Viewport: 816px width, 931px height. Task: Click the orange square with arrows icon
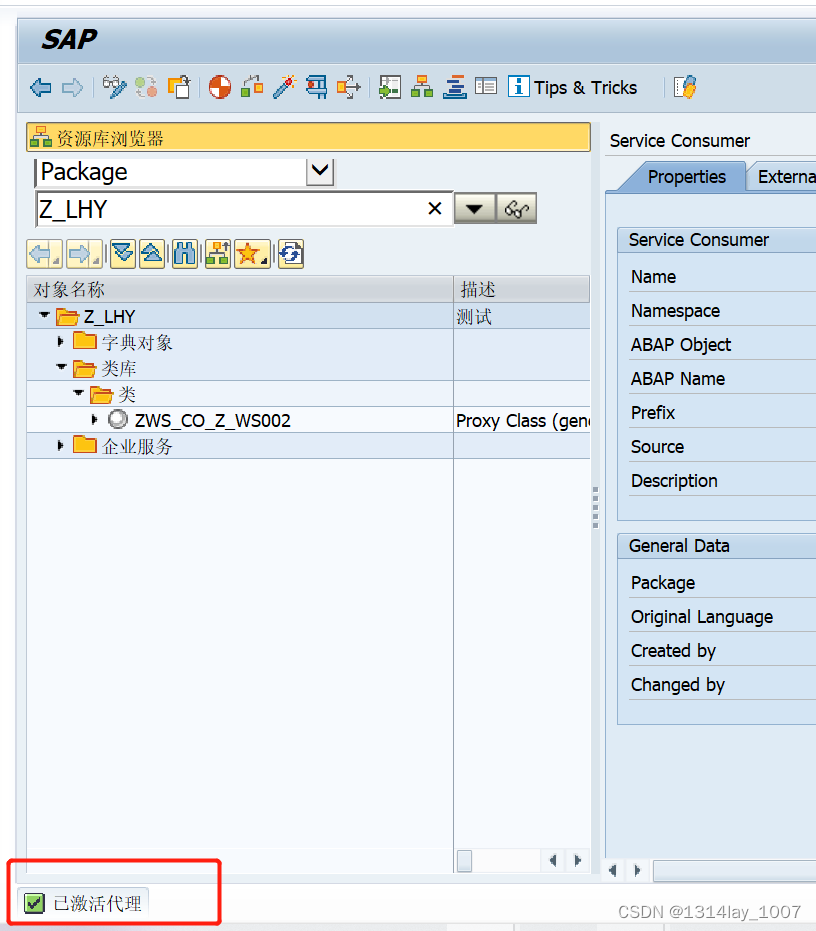(349, 87)
